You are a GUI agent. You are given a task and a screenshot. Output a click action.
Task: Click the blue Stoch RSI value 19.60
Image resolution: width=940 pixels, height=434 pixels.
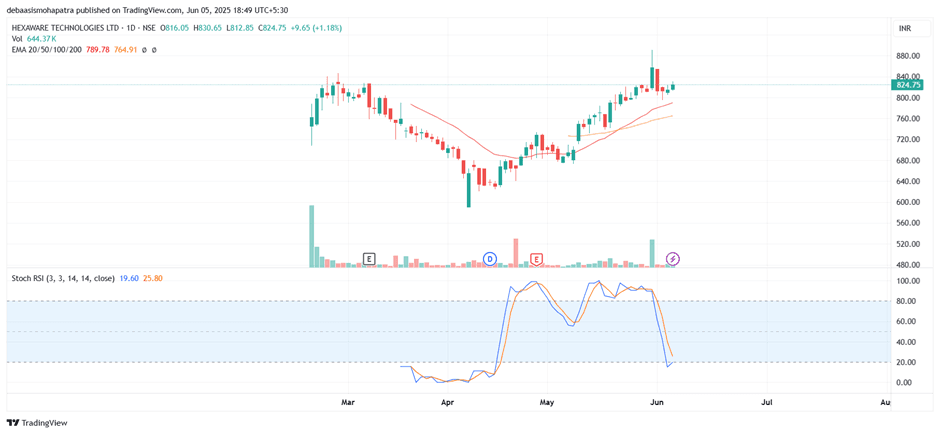click(x=129, y=278)
